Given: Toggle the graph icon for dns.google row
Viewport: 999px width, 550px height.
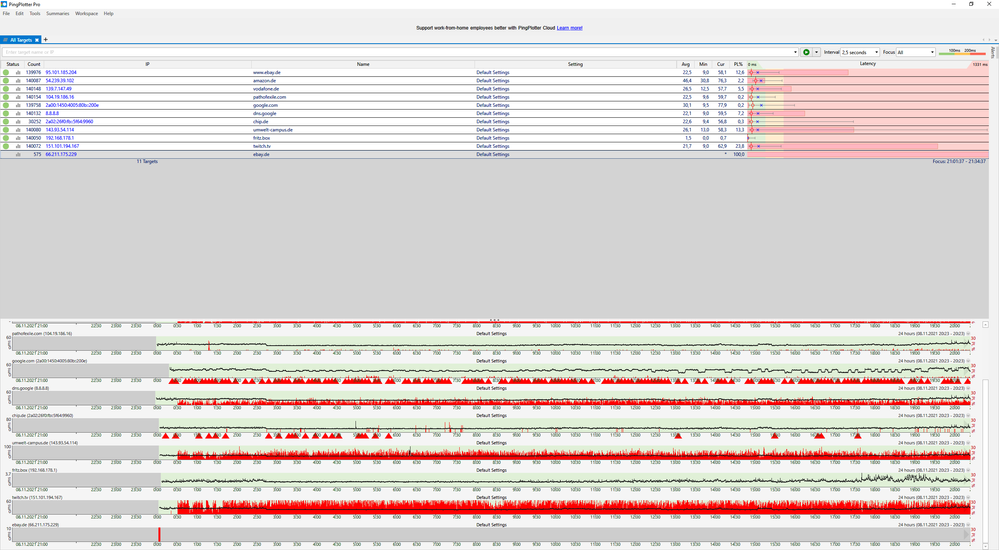Looking at the screenshot, I should pos(18,113).
